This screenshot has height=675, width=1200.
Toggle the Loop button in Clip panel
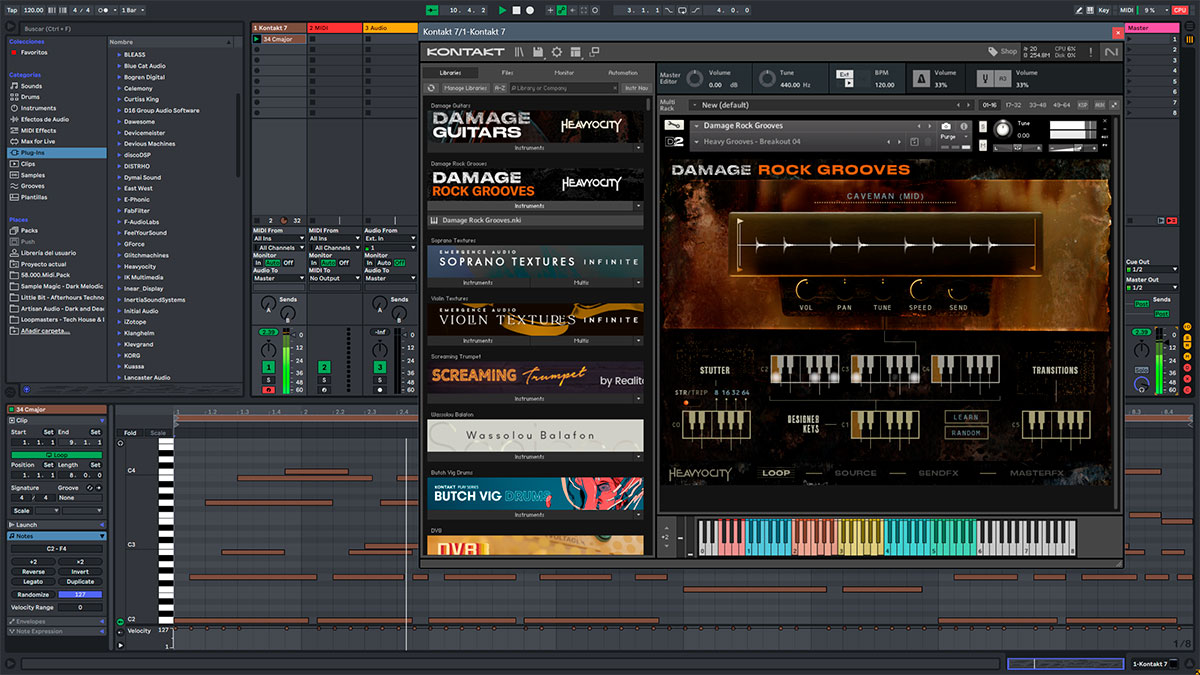(x=56, y=454)
